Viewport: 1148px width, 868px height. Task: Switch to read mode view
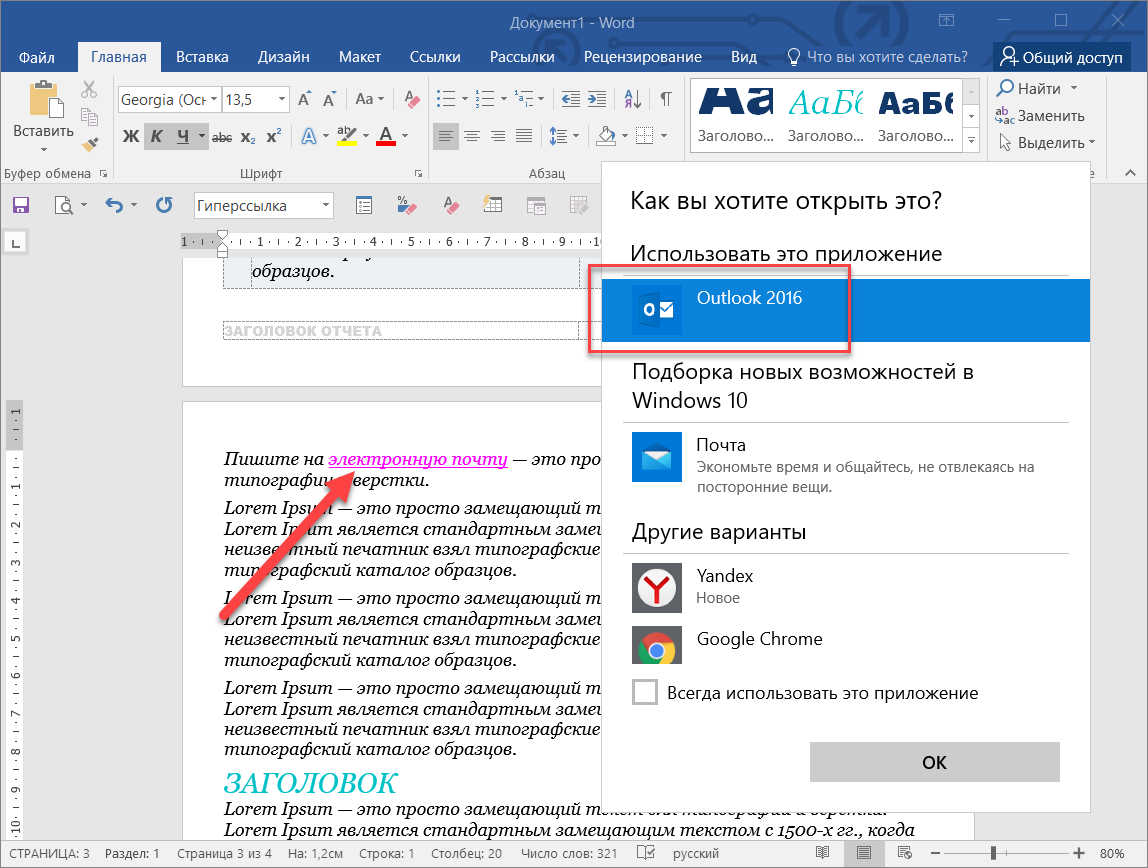click(x=823, y=853)
